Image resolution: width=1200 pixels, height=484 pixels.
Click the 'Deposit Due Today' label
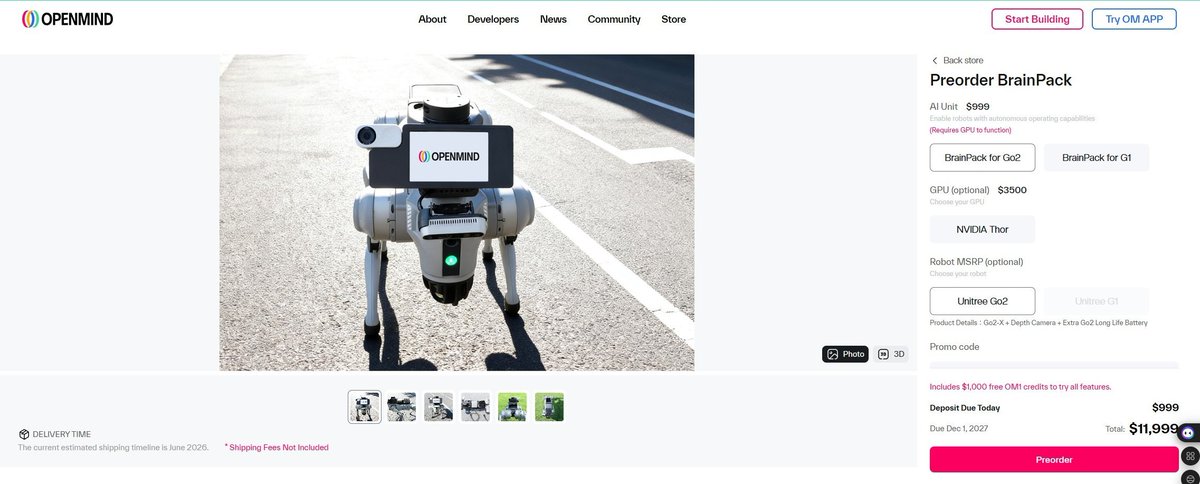[965, 408]
